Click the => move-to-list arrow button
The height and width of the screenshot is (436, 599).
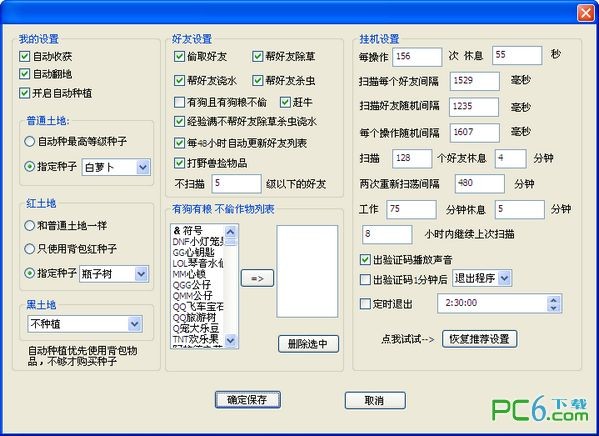257,278
